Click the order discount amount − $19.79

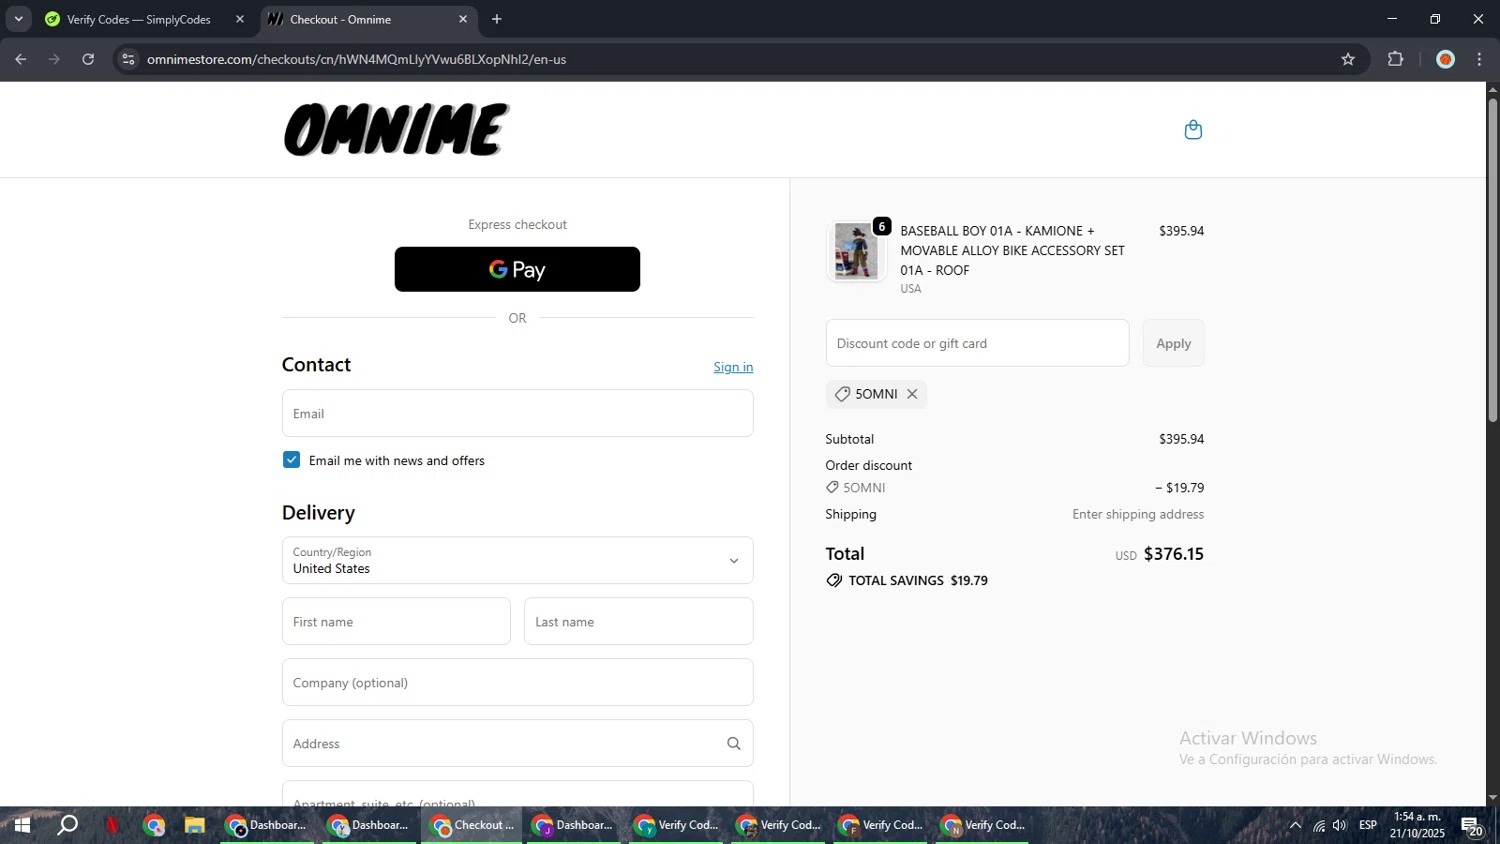[1179, 488]
